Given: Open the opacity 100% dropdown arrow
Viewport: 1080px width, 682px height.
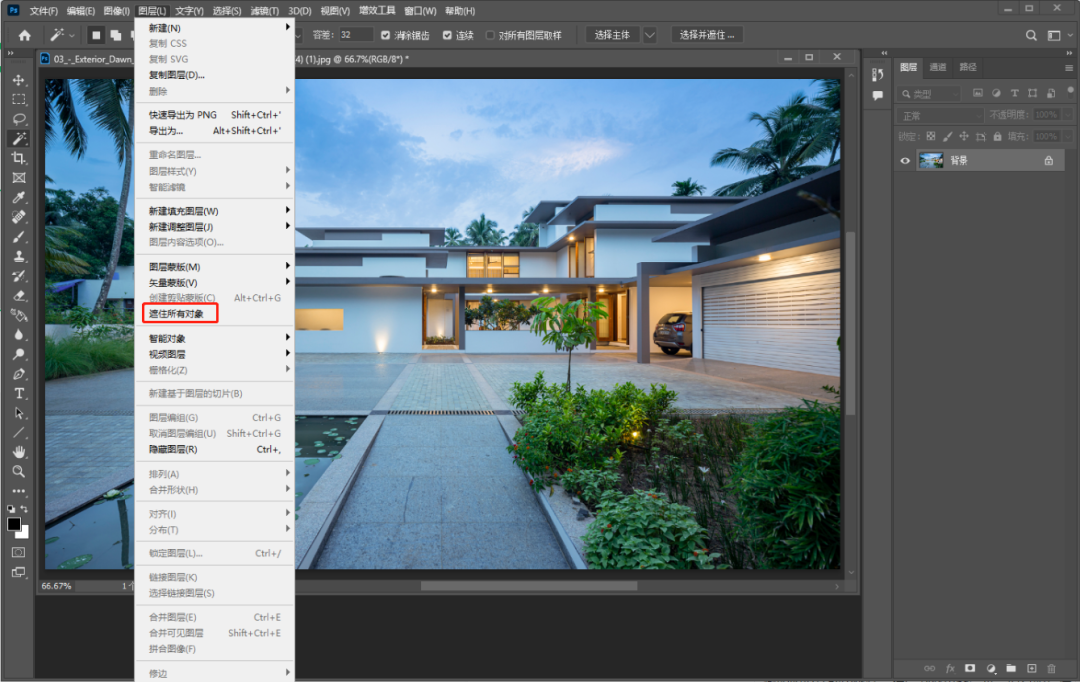Looking at the screenshot, I should pyautogui.click(x=1068, y=115).
